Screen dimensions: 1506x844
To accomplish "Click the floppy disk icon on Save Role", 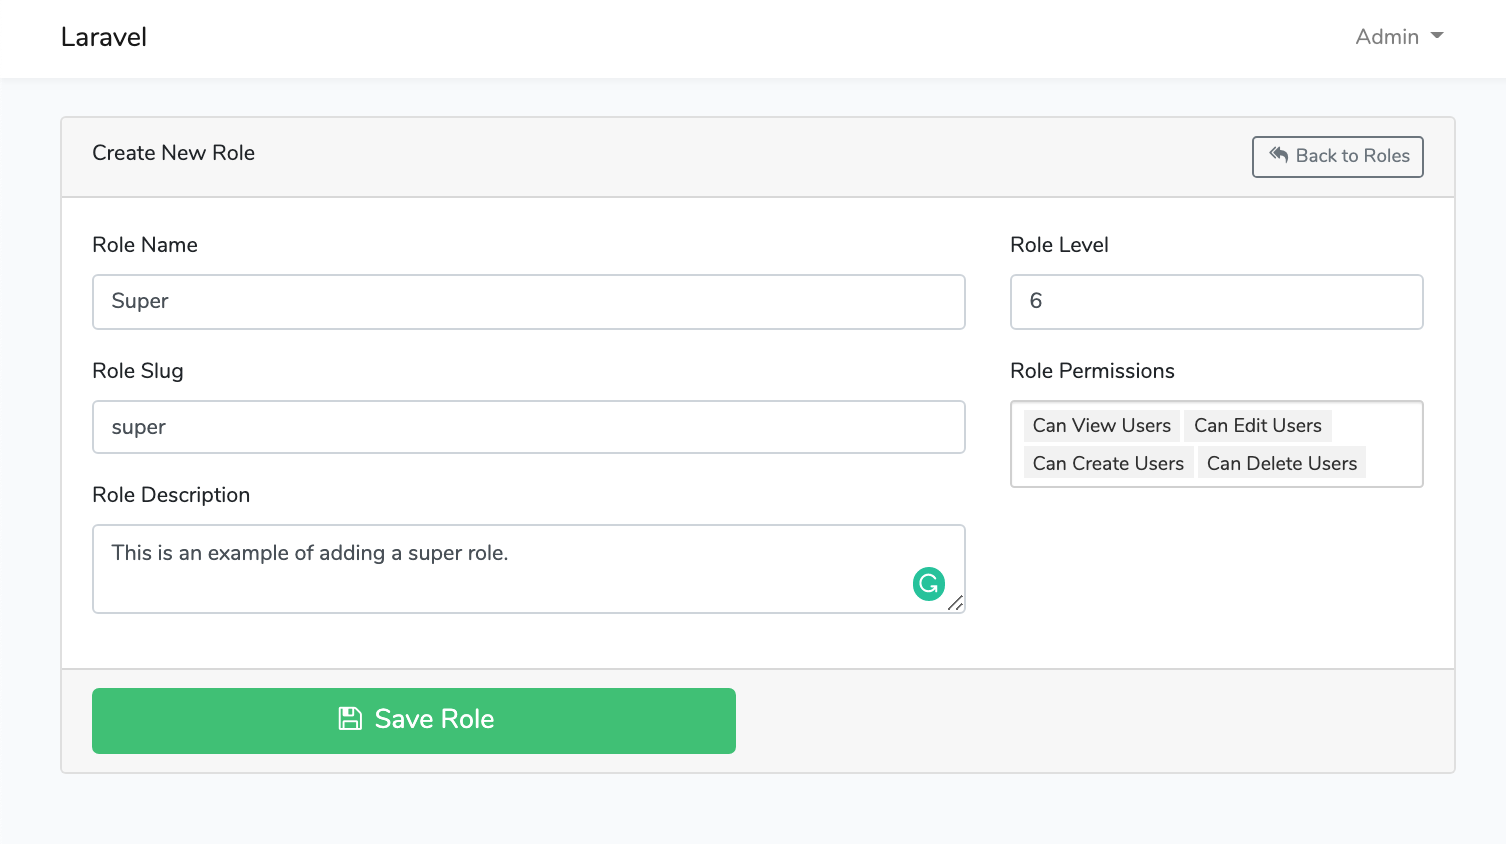I will coord(350,719).
